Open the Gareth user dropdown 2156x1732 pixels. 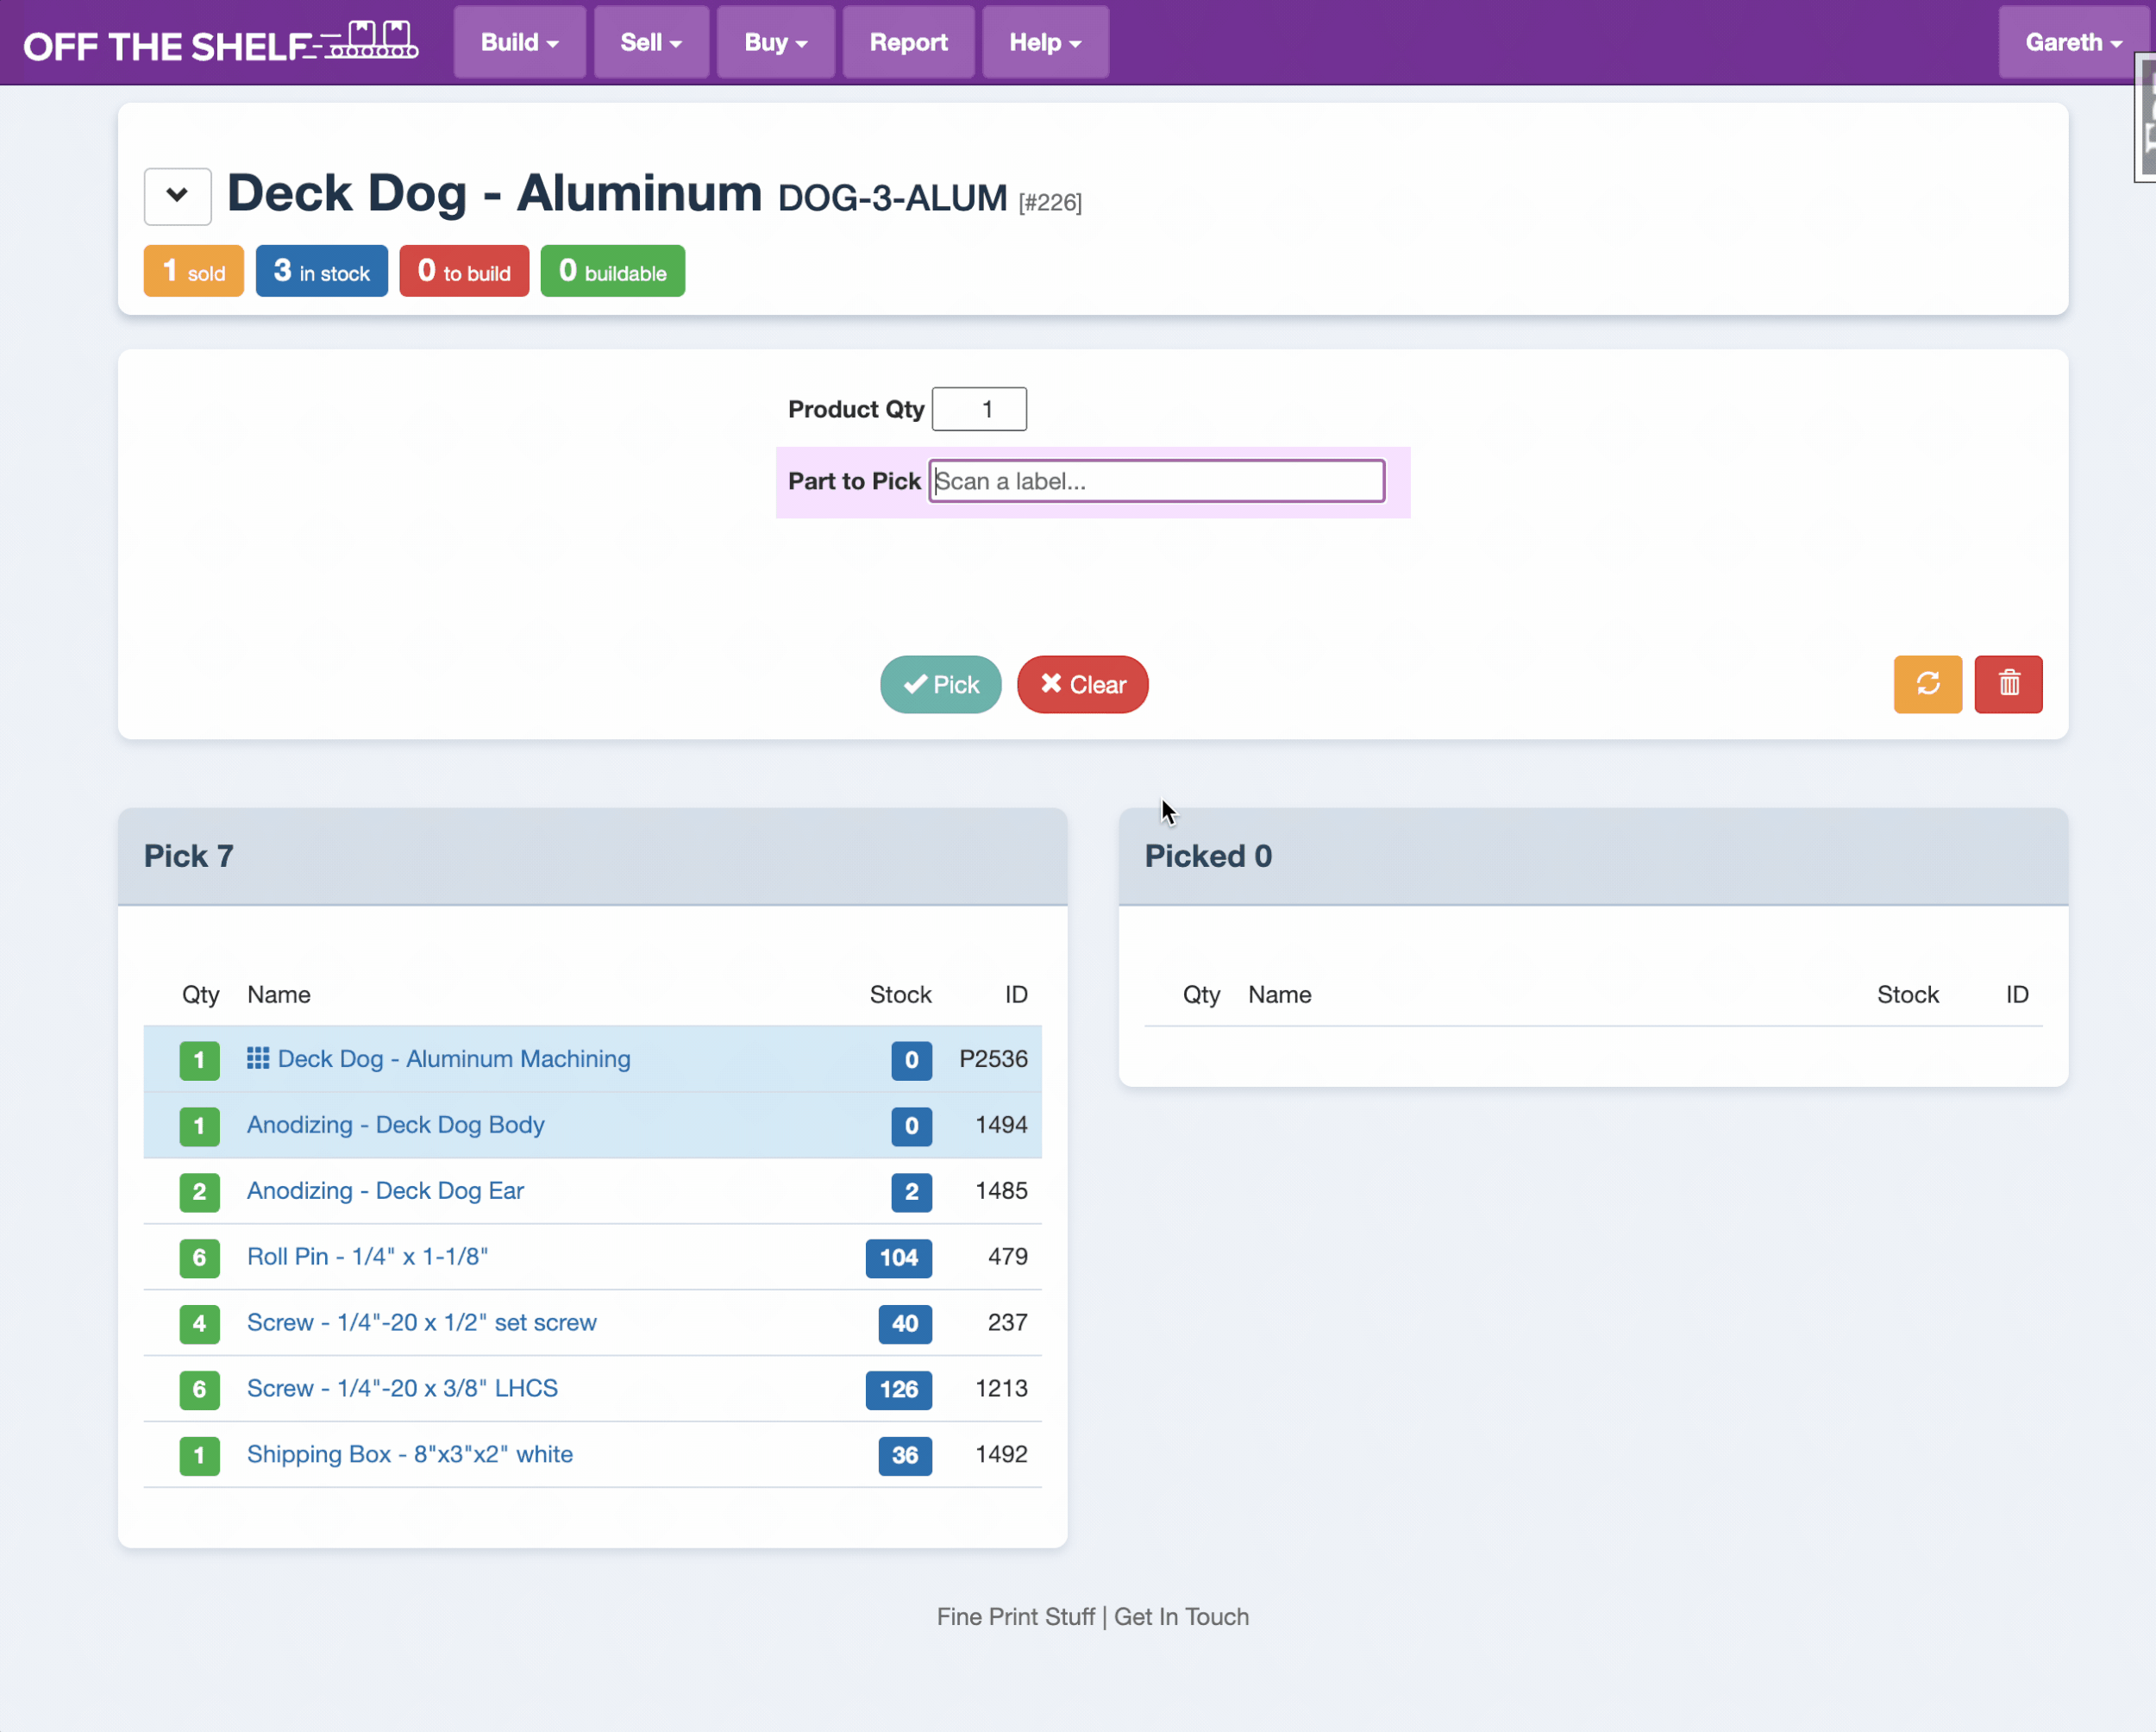2072,43
